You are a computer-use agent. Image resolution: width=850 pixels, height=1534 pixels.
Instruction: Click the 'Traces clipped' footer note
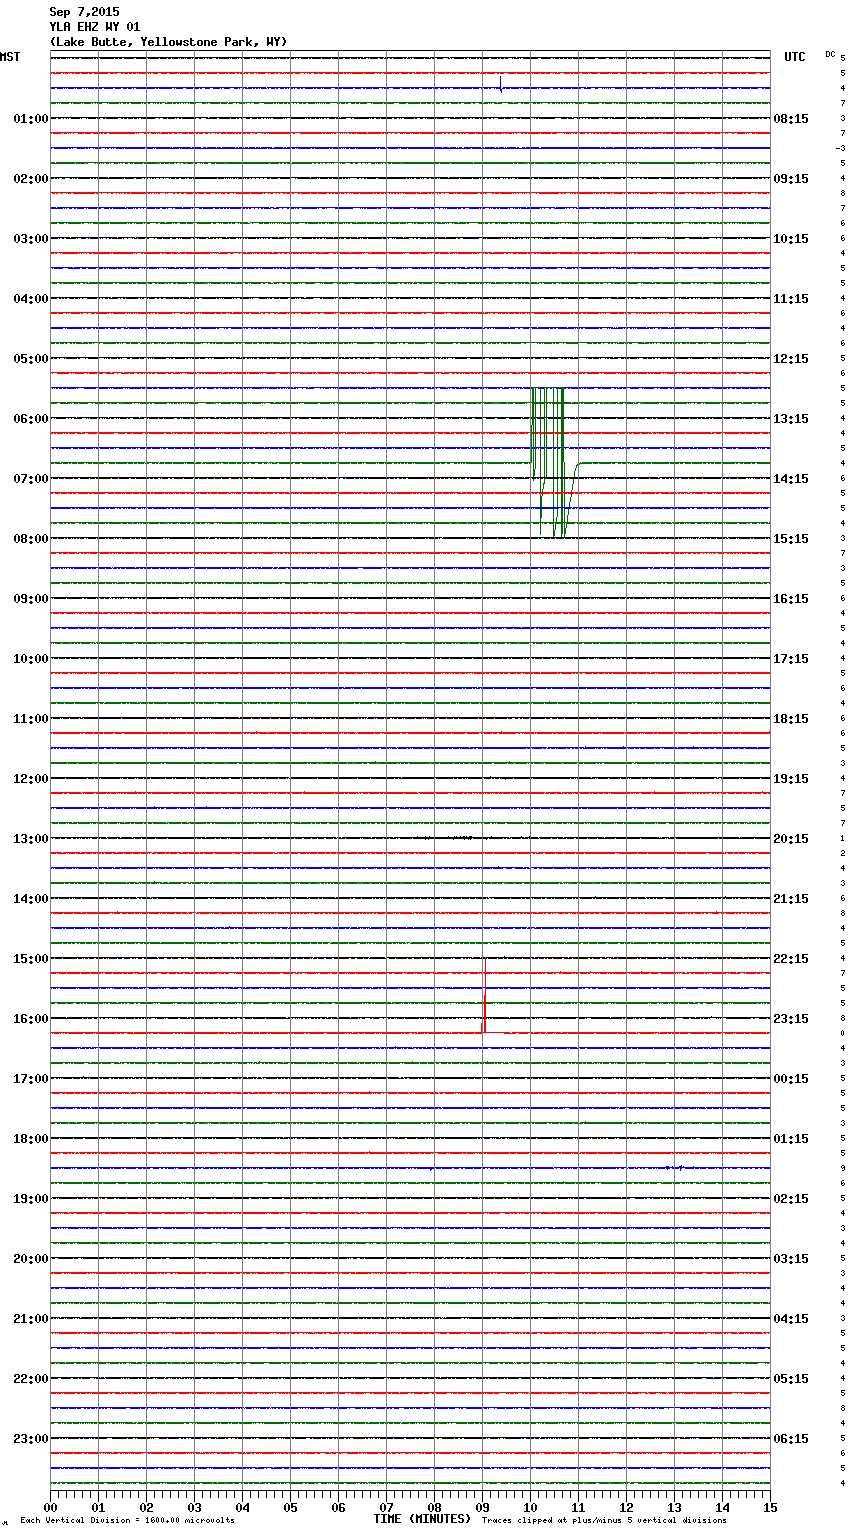pos(604,1521)
